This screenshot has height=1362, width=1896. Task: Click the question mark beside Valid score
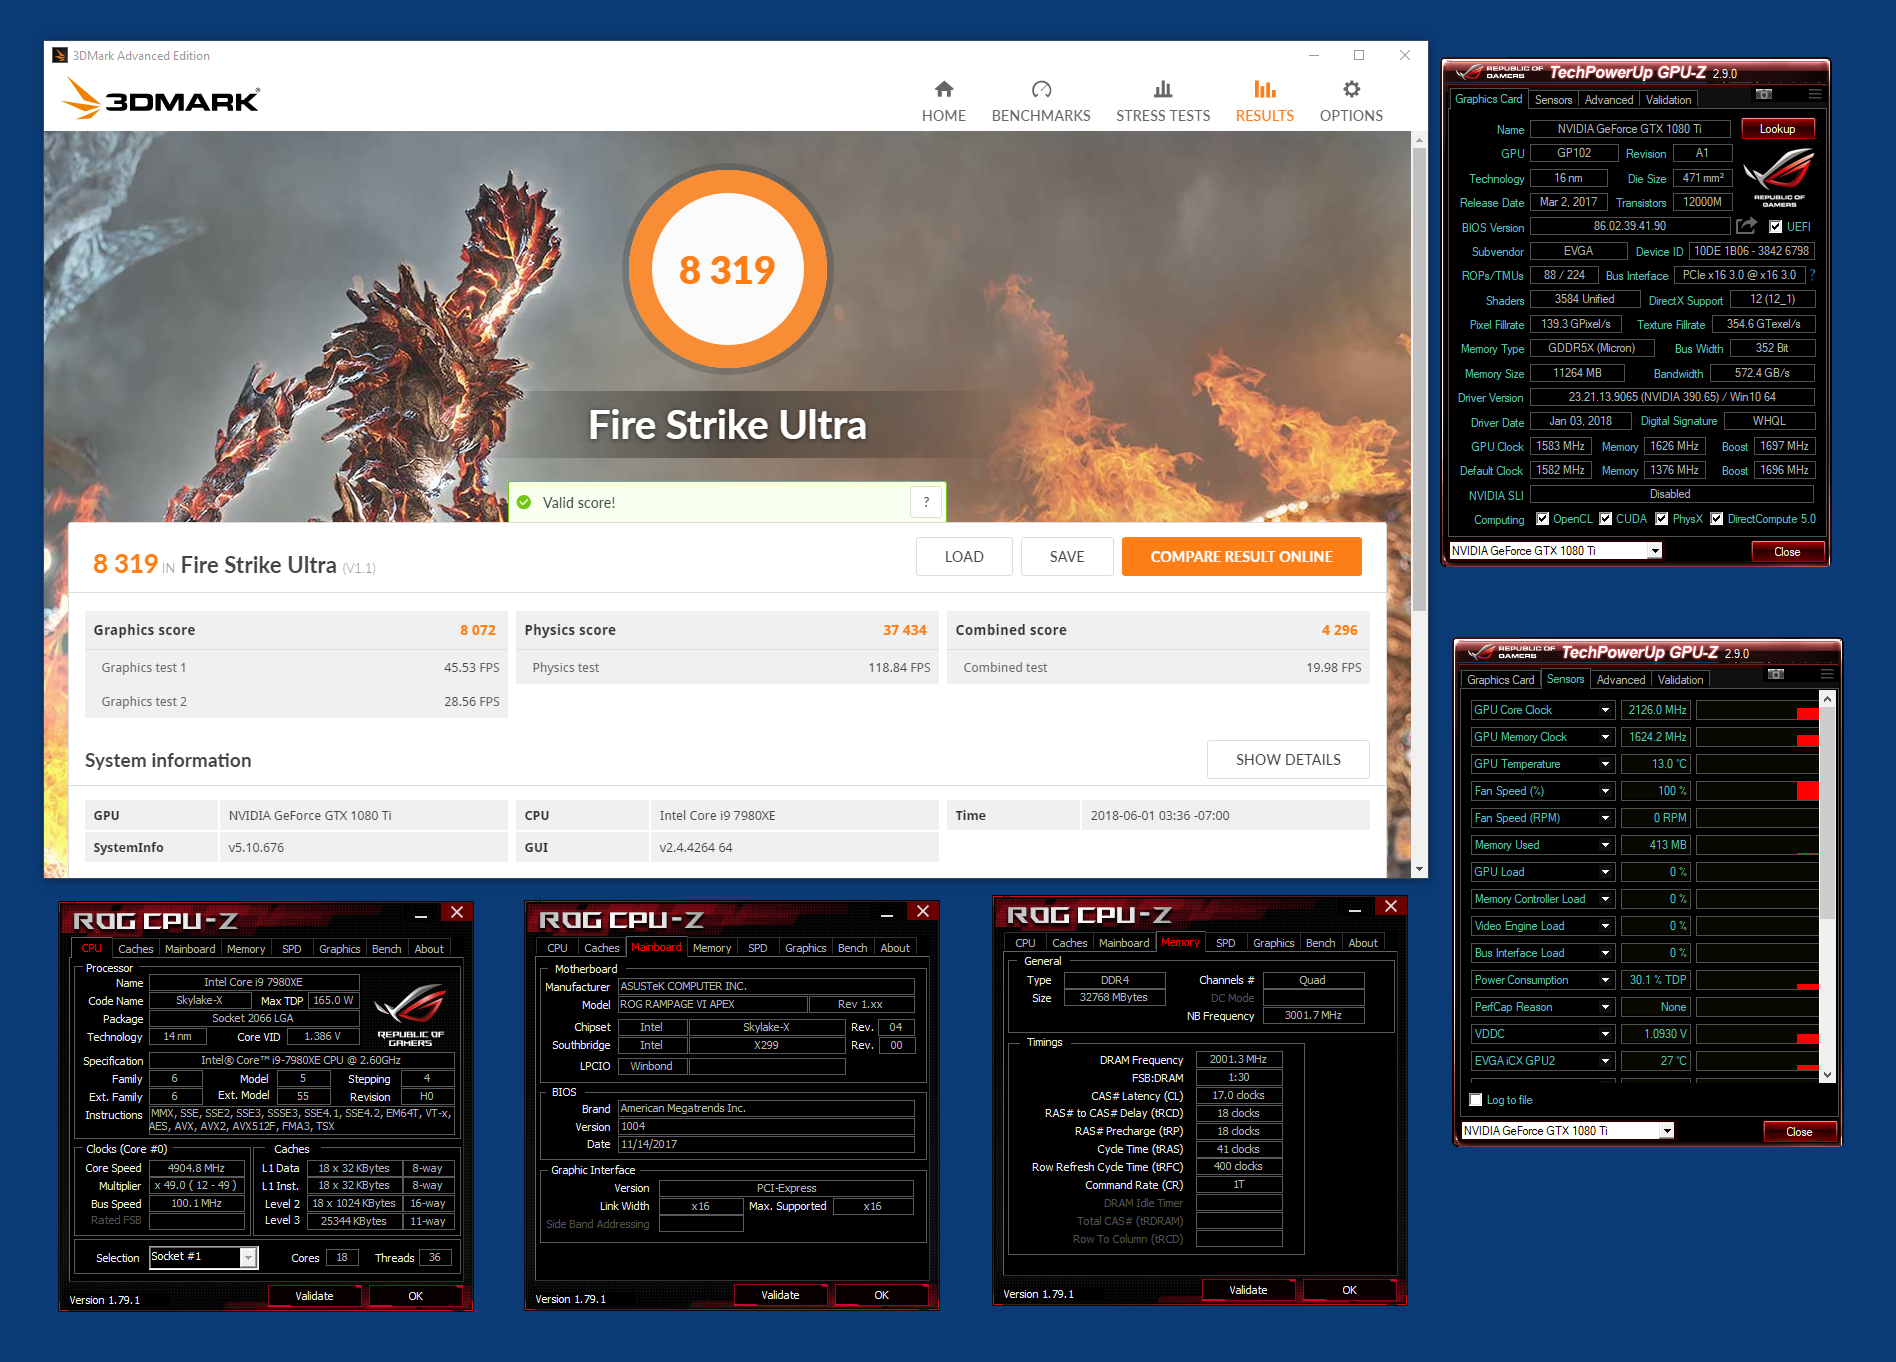[926, 502]
